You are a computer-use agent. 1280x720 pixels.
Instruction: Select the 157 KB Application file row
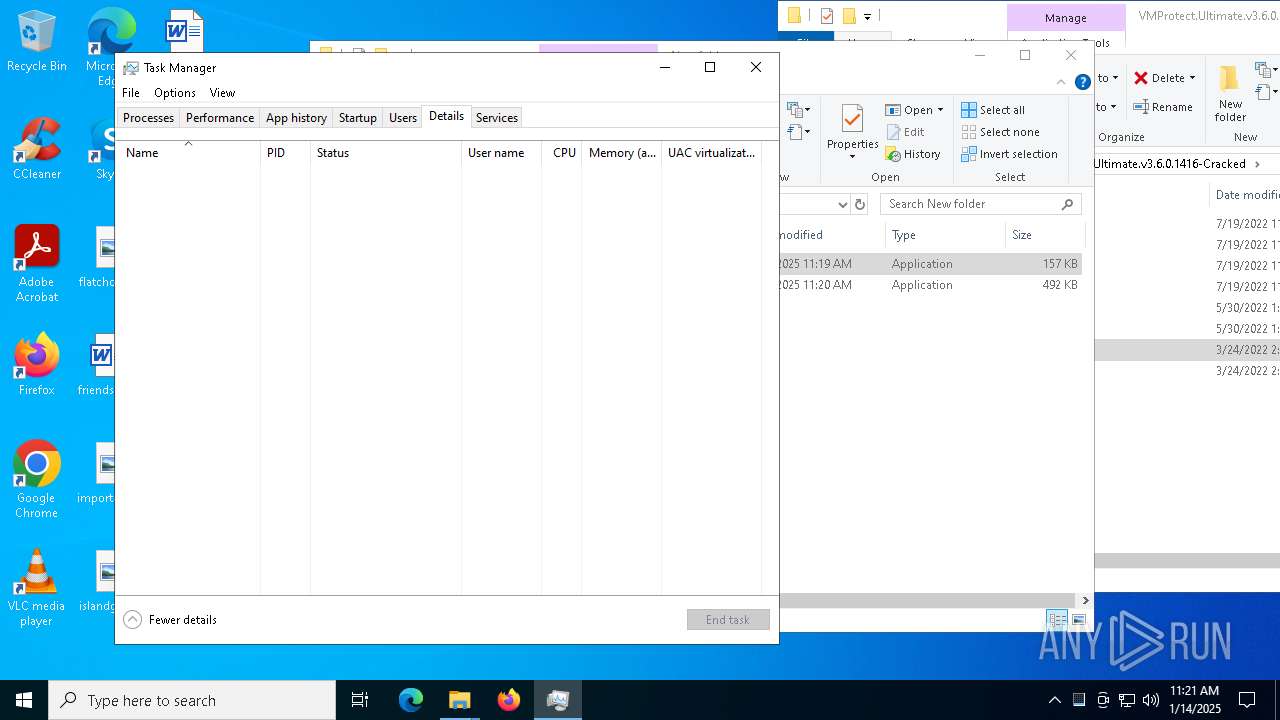pyautogui.click(x=931, y=264)
